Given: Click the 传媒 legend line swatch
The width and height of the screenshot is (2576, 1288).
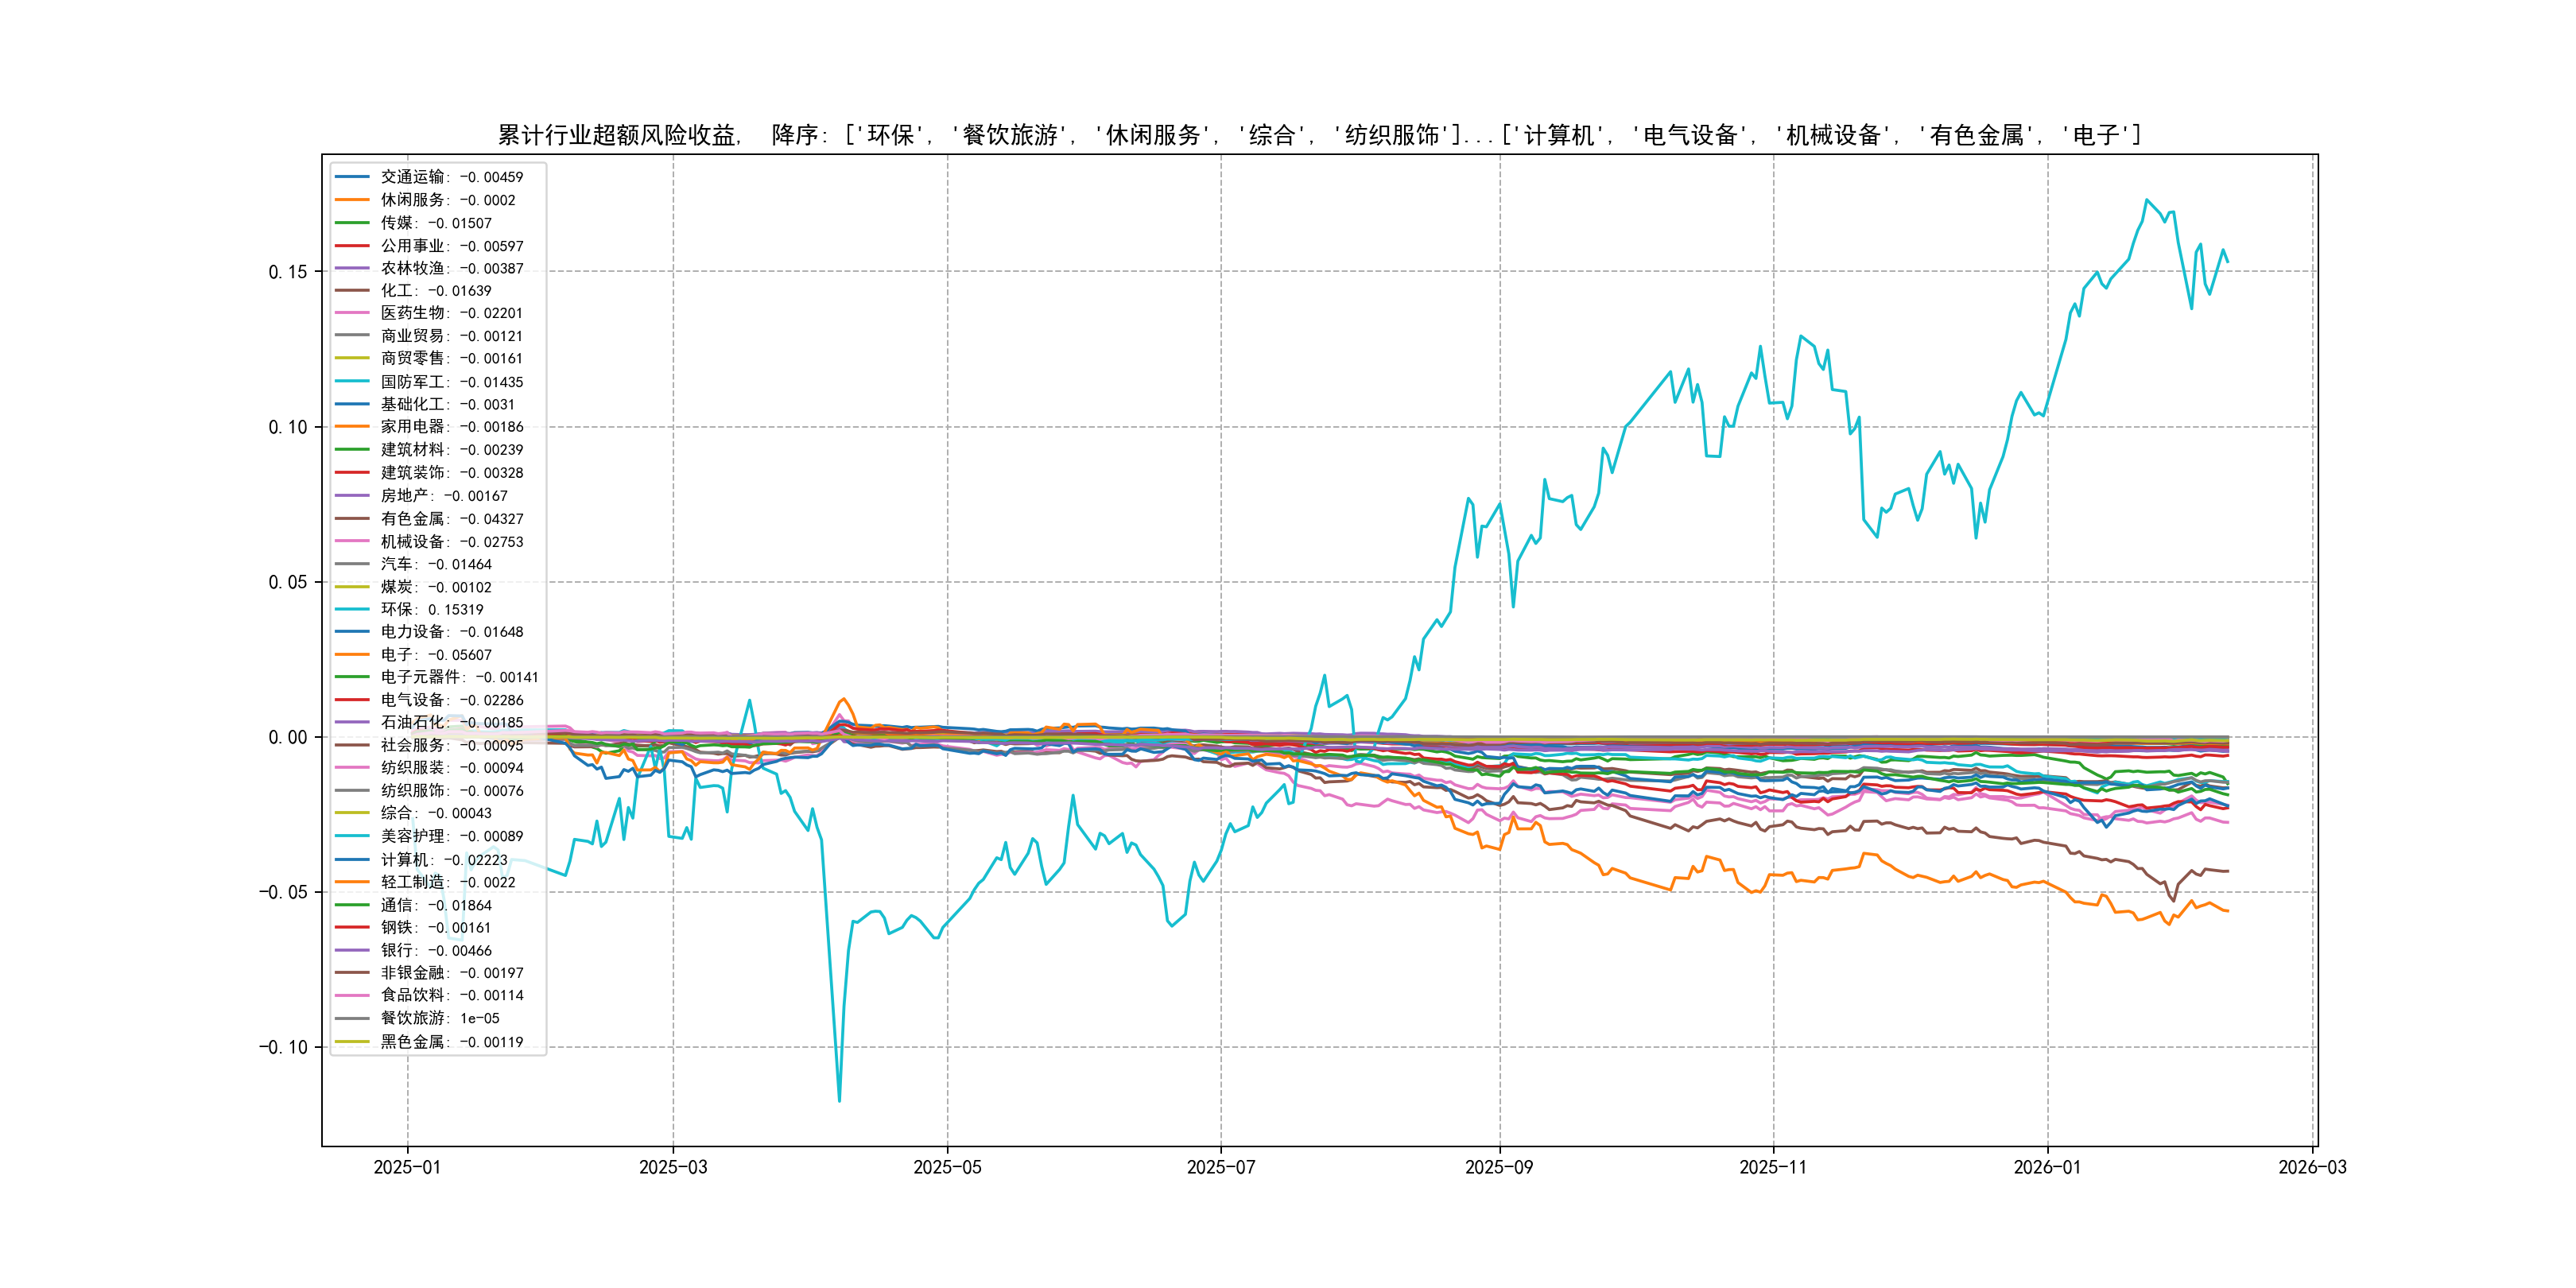Looking at the screenshot, I should coord(352,223).
